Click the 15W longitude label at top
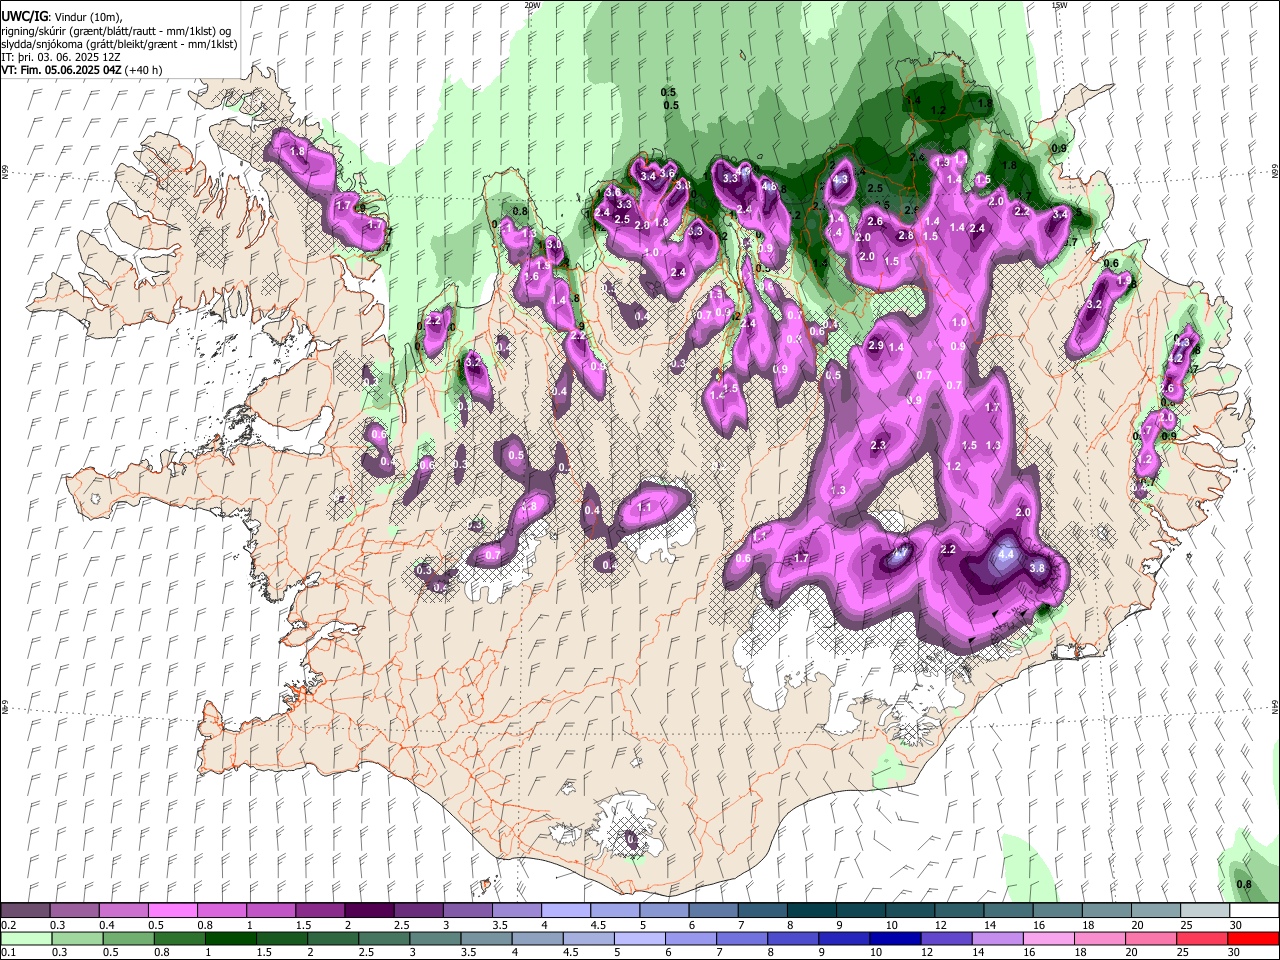The image size is (1280, 960). tap(1058, 5)
